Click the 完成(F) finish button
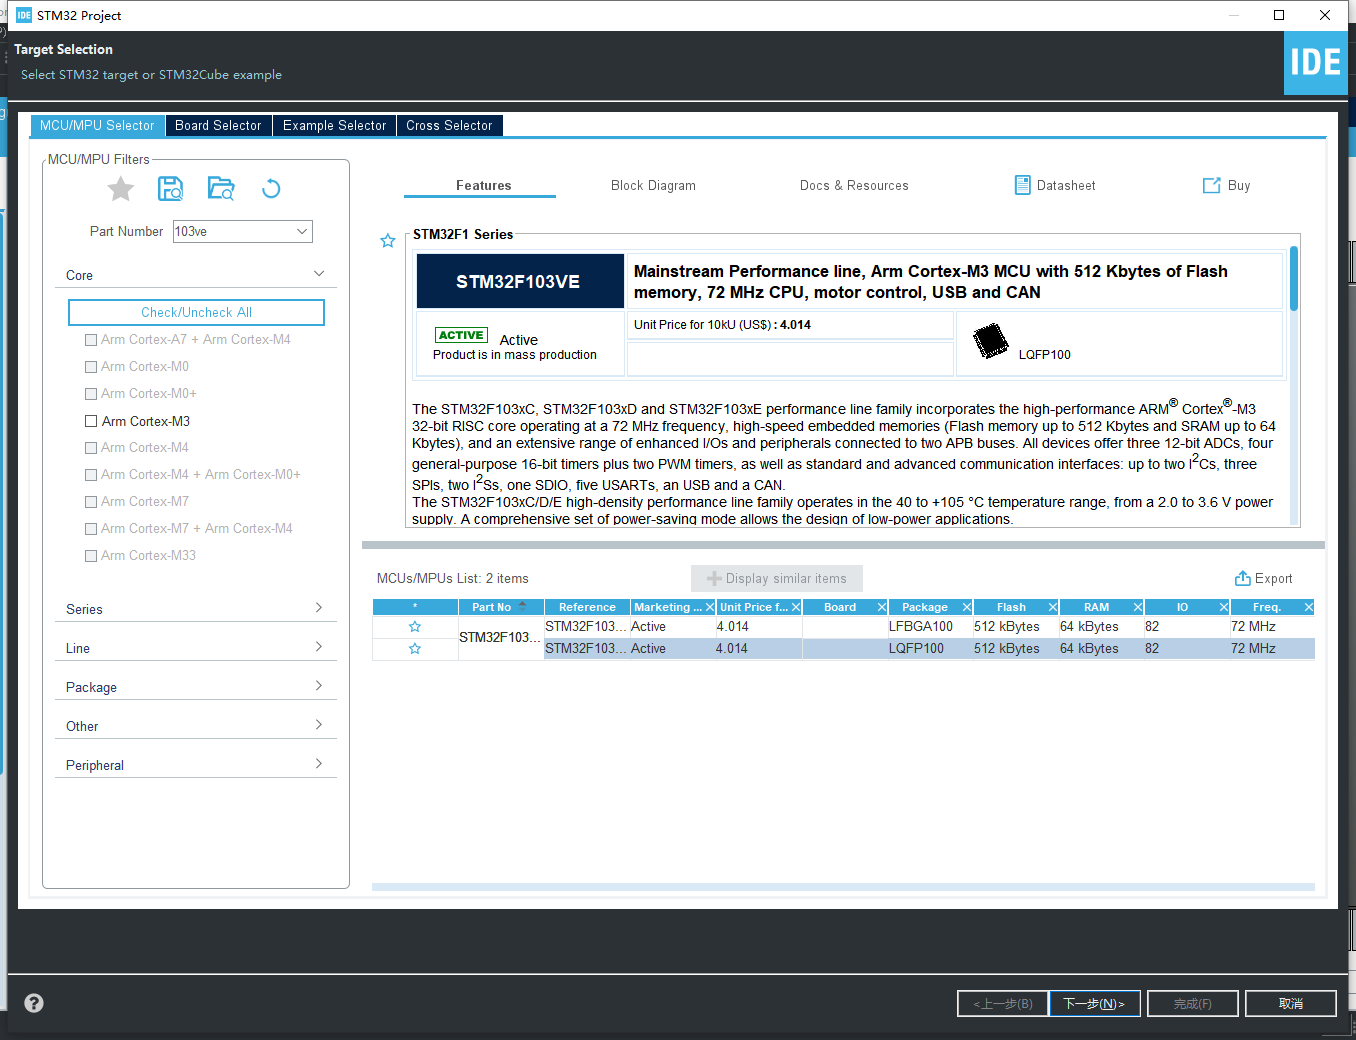1356x1040 pixels. (x=1193, y=1003)
